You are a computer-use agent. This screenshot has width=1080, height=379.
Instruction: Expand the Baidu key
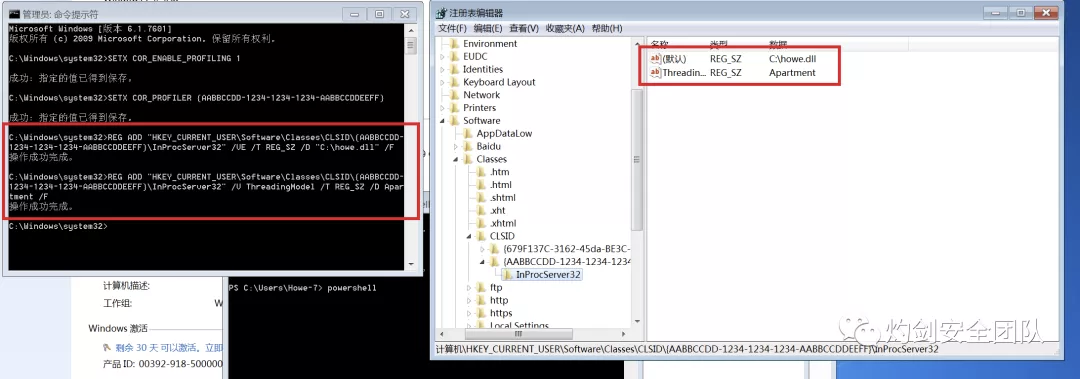[456, 147]
